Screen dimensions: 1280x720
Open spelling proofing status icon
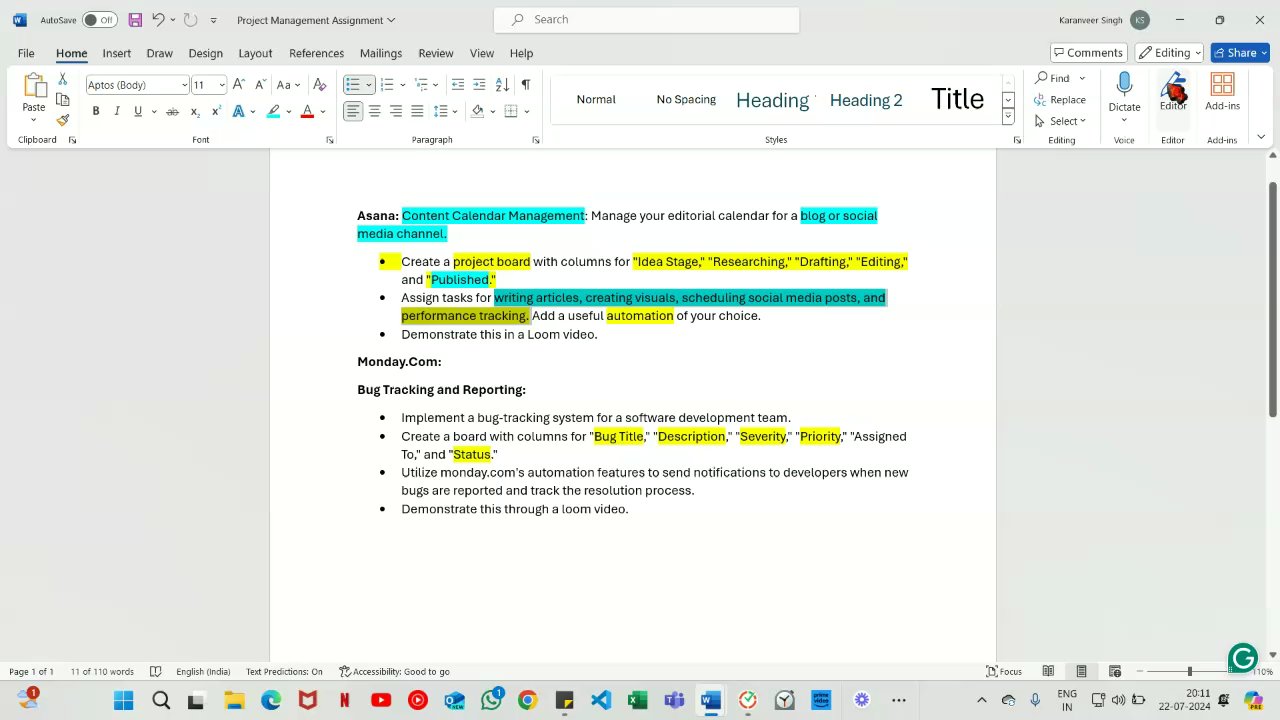pos(155,671)
